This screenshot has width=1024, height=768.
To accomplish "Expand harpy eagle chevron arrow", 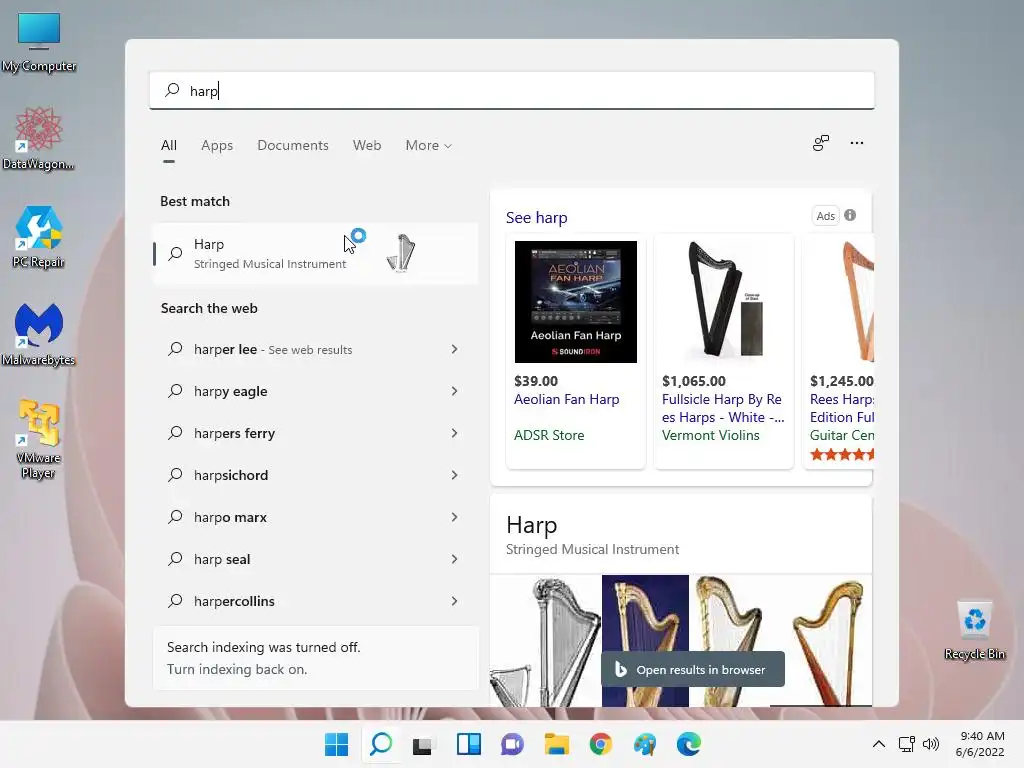I will pyautogui.click(x=455, y=391).
